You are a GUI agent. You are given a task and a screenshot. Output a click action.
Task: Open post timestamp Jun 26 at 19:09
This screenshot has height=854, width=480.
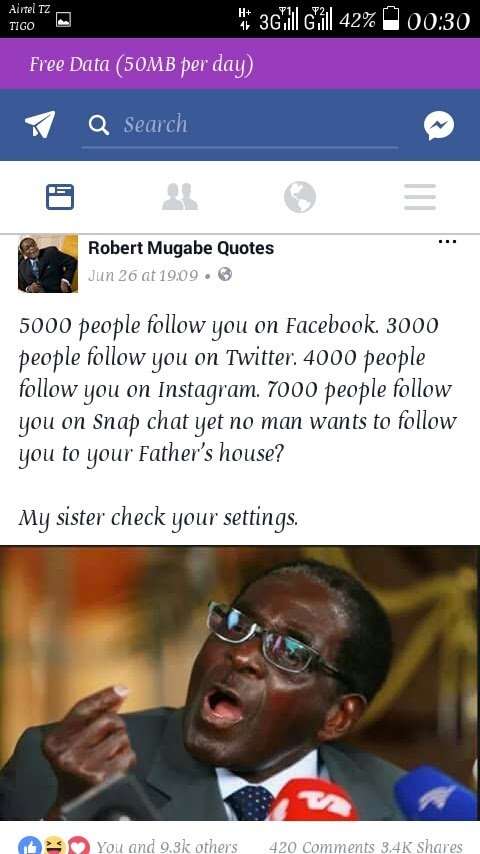(143, 275)
